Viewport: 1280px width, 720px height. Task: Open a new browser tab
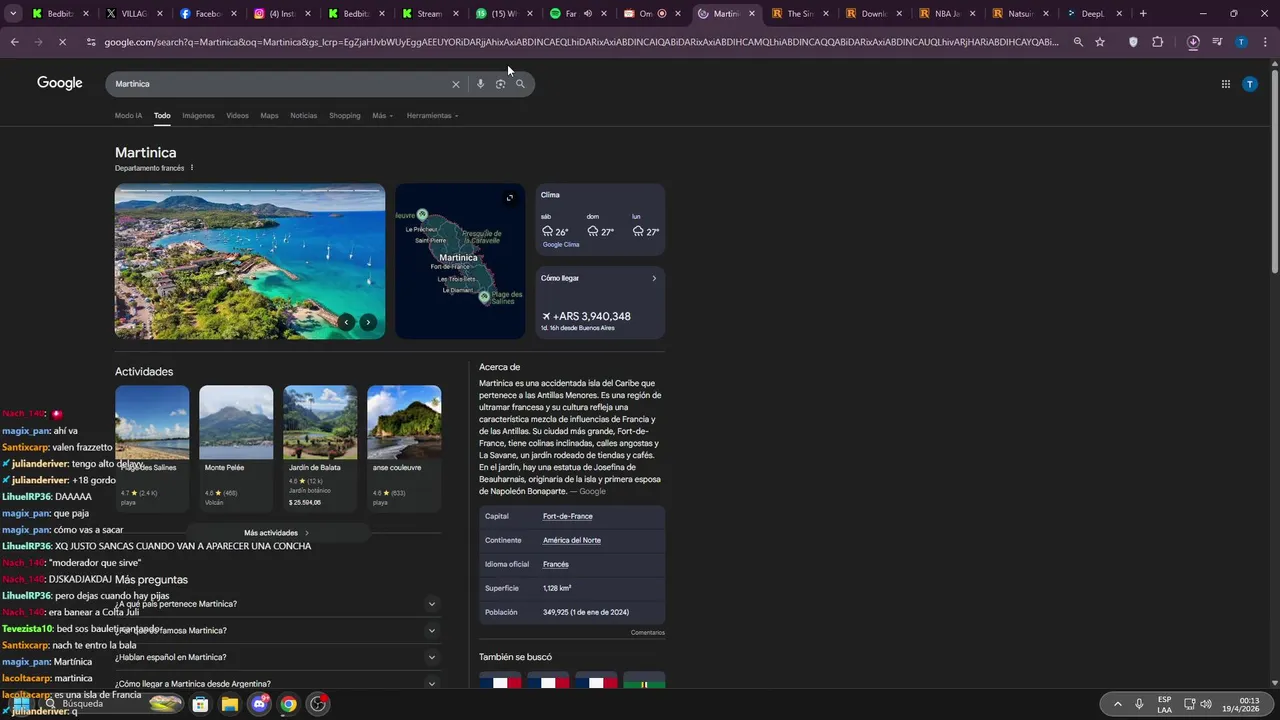pos(1143,14)
